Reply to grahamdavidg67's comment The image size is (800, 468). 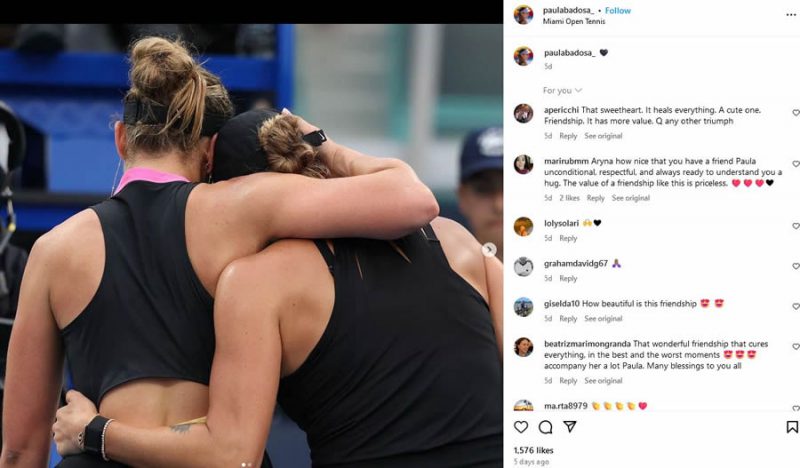pos(568,278)
